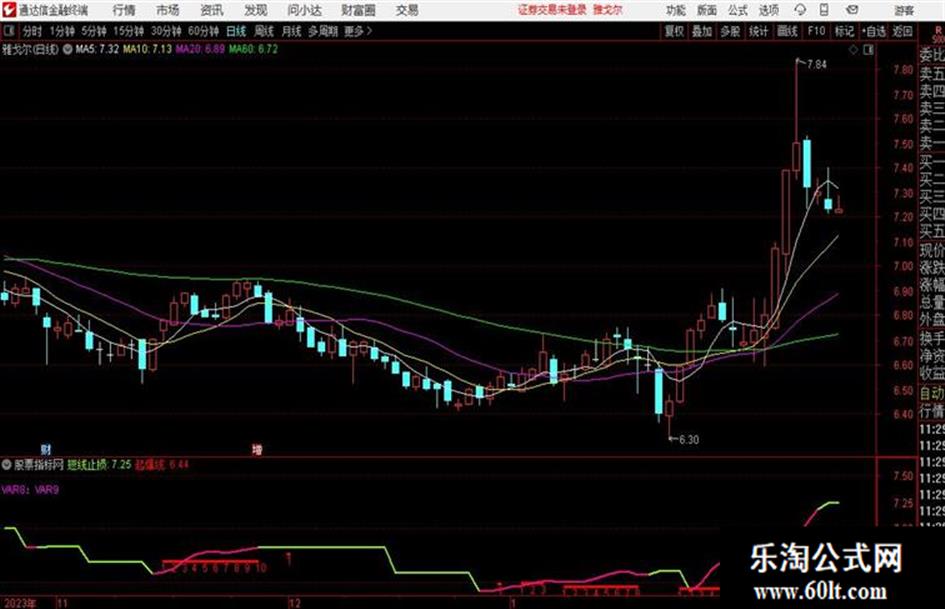Select the 日线 daily period tab
This screenshot has width=945, height=609.
(236, 31)
